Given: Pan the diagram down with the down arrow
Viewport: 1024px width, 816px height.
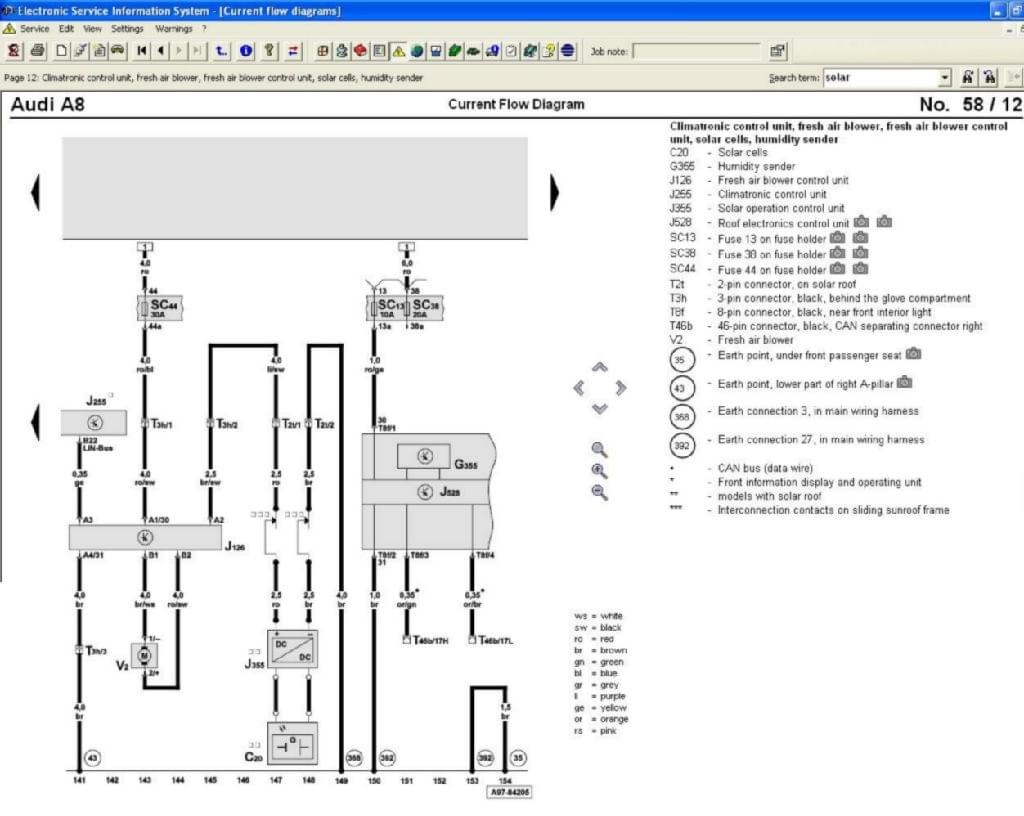Looking at the screenshot, I should click(600, 409).
